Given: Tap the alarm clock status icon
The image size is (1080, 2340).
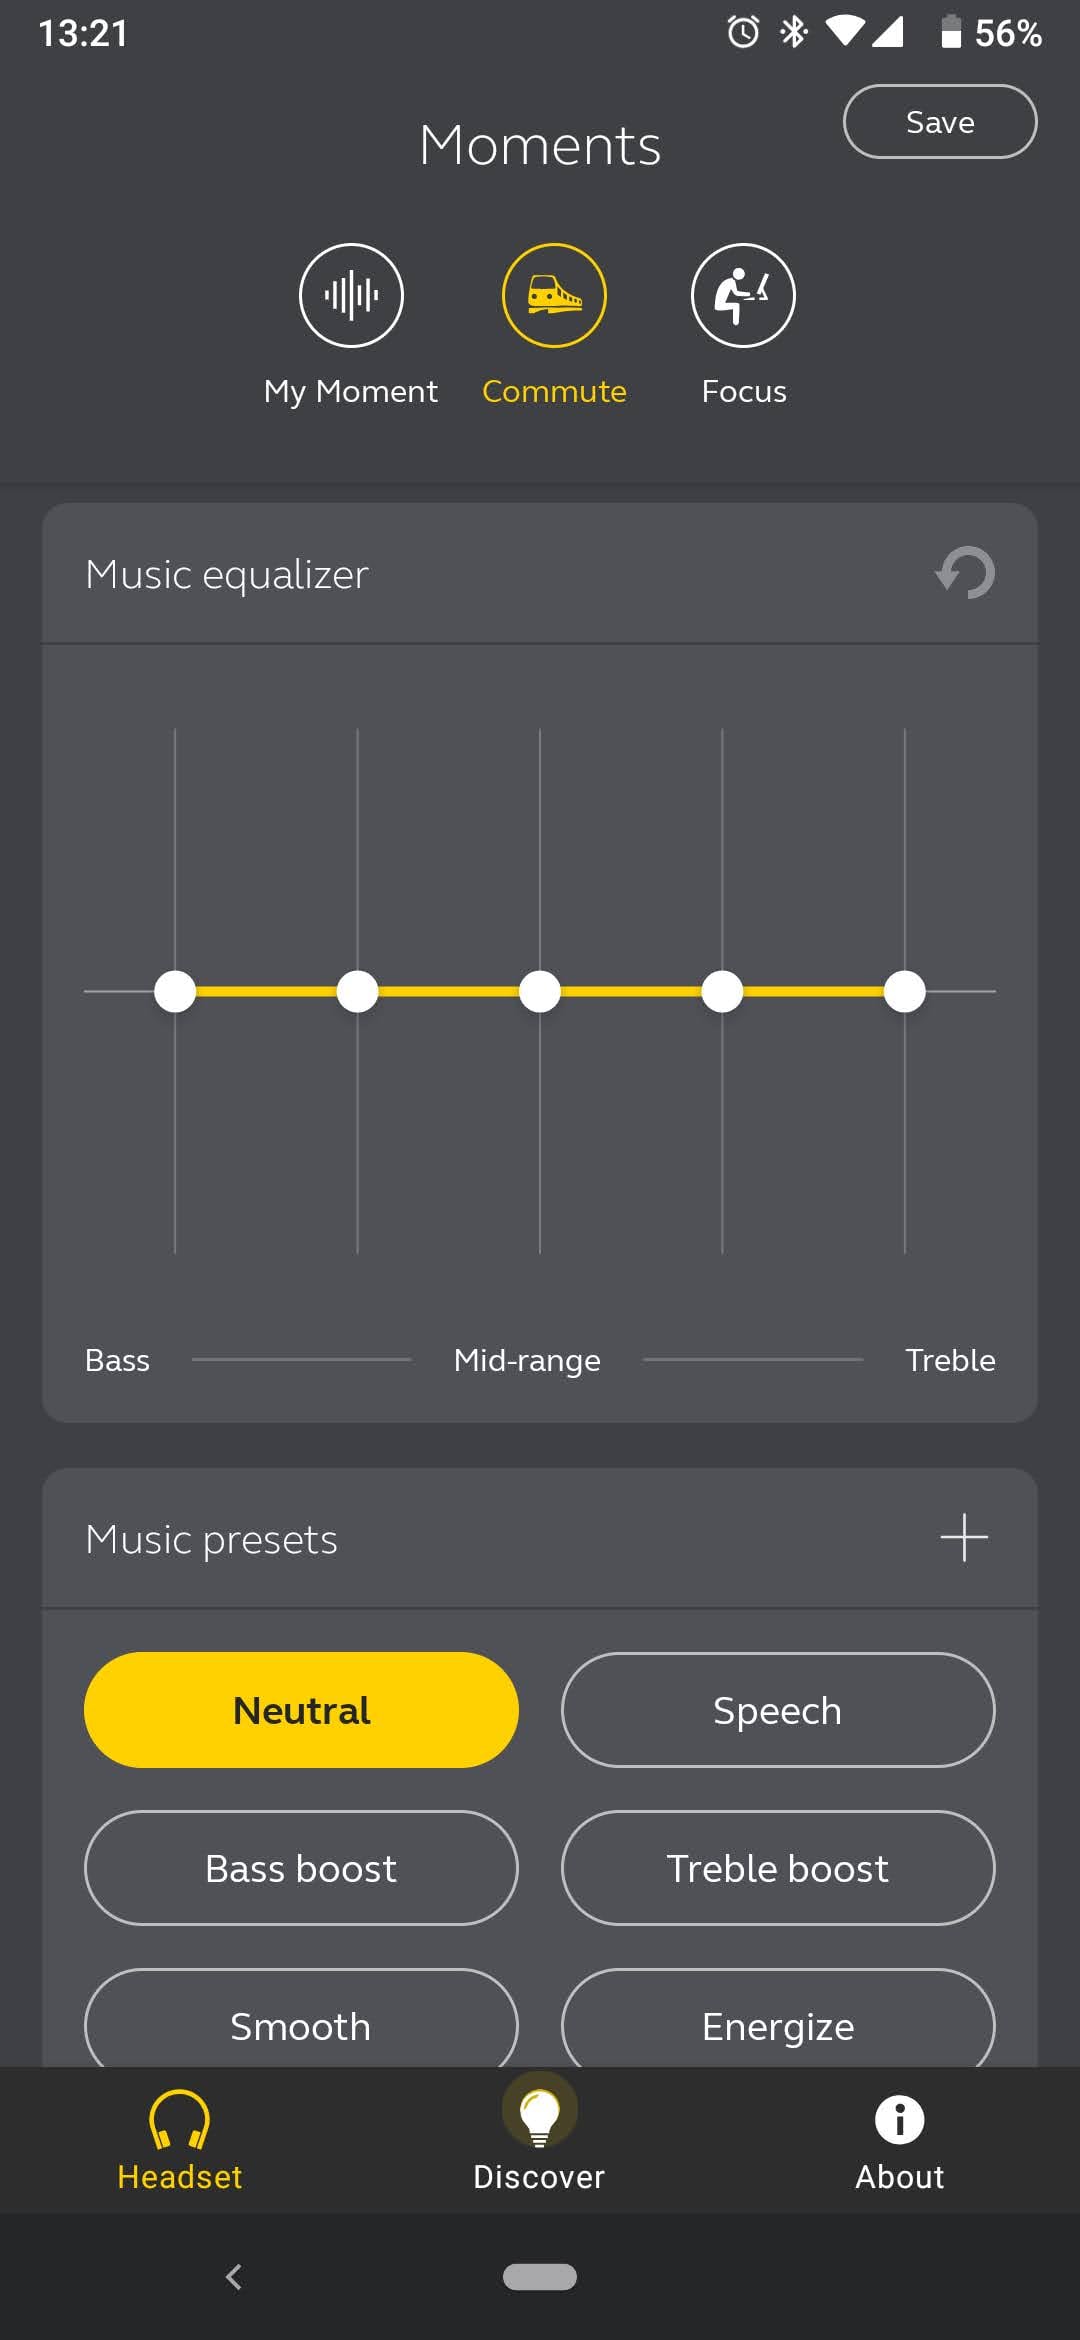Looking at the screenshot, I should pyautogui.click(x=743, y=32).
